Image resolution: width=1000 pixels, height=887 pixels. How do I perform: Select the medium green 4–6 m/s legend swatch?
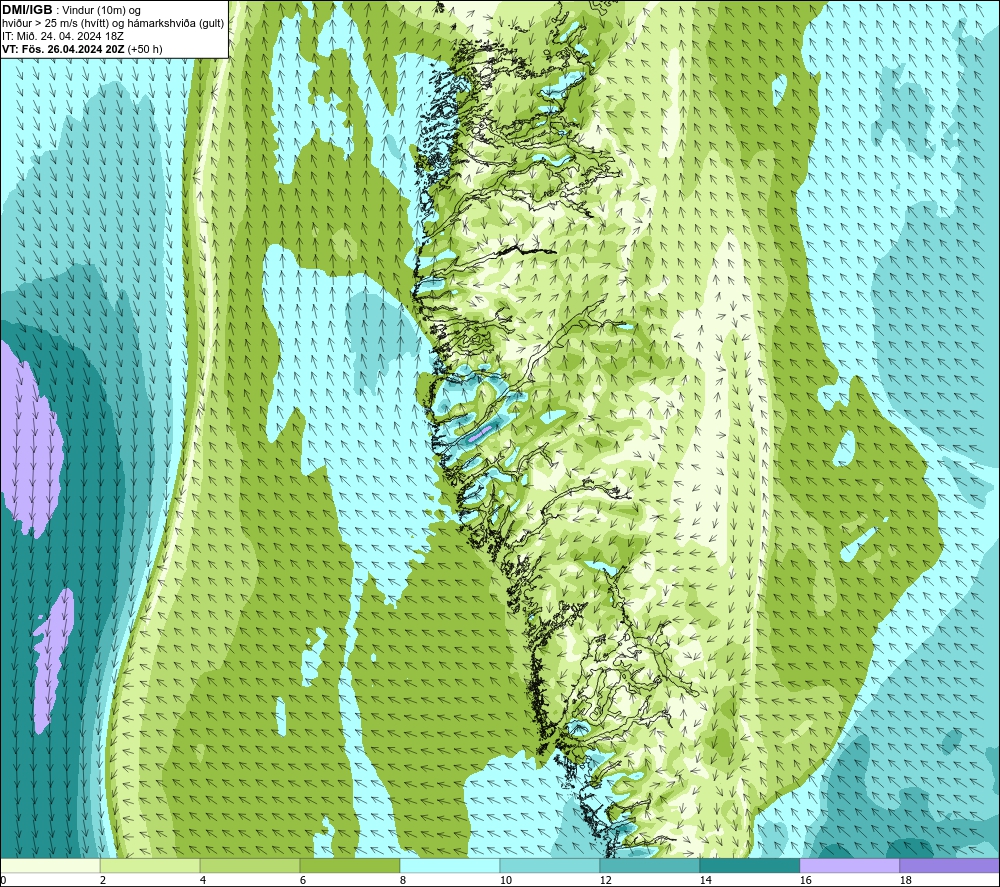click(x=250, y=865)
